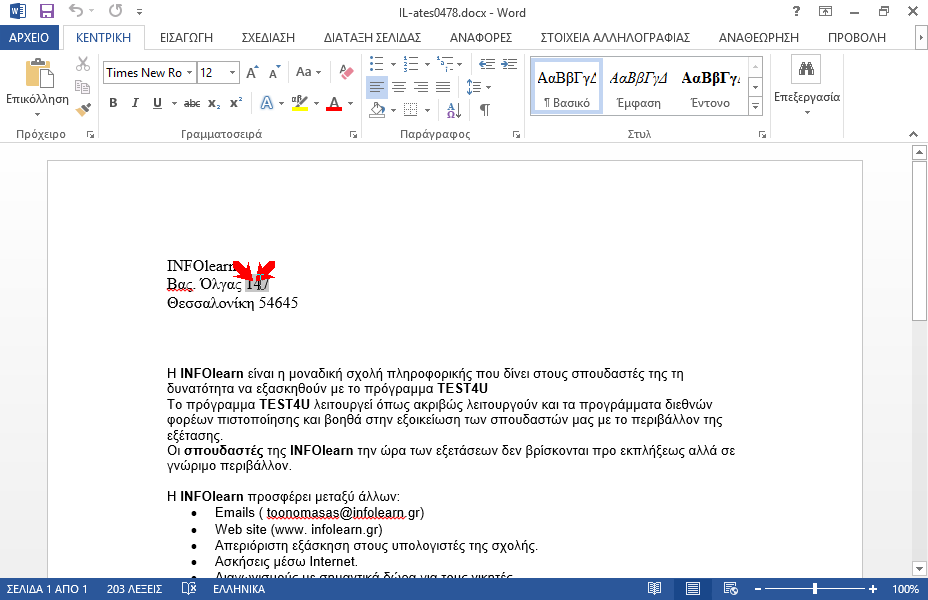Open the font size dropdown
The image size is (928, 600).
tap(233, 73)
